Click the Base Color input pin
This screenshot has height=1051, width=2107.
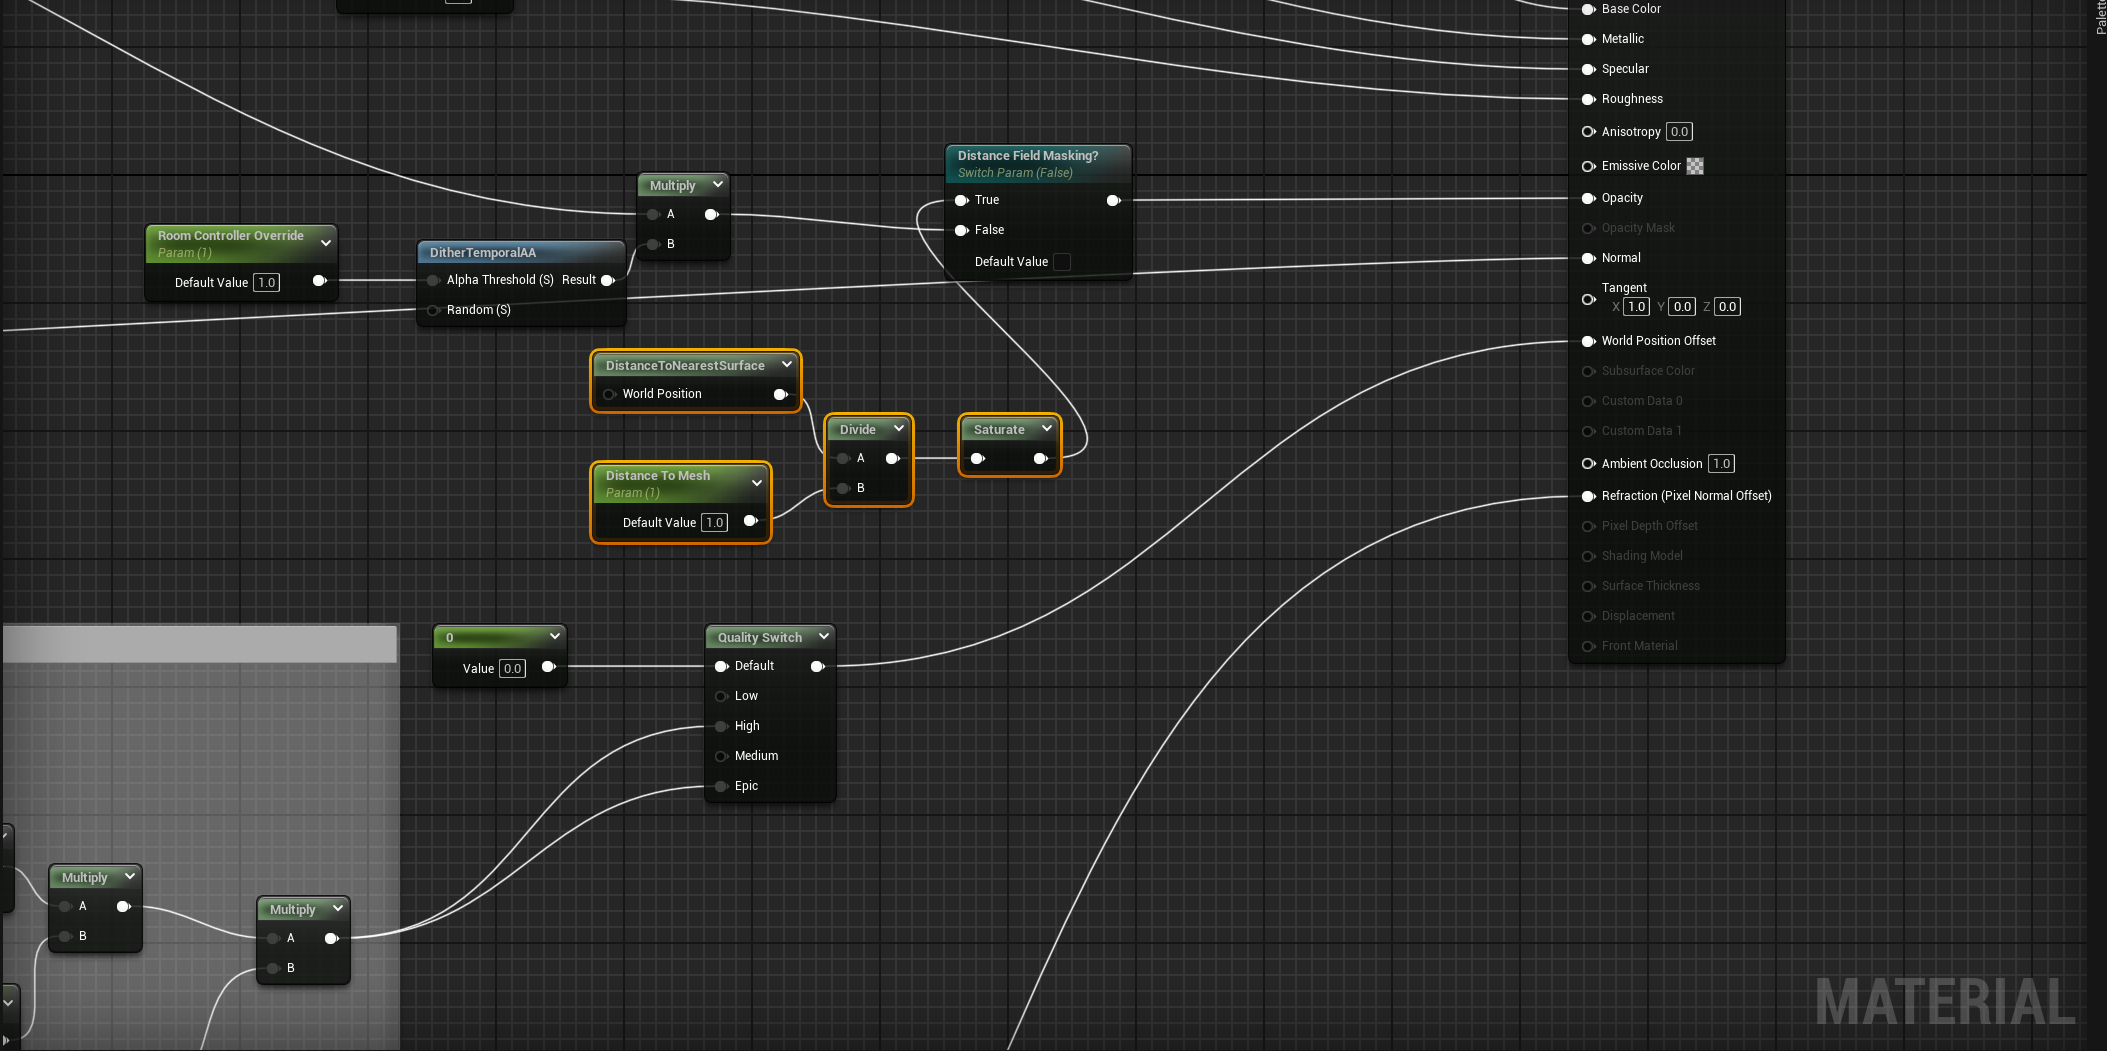coord(1588,9)
